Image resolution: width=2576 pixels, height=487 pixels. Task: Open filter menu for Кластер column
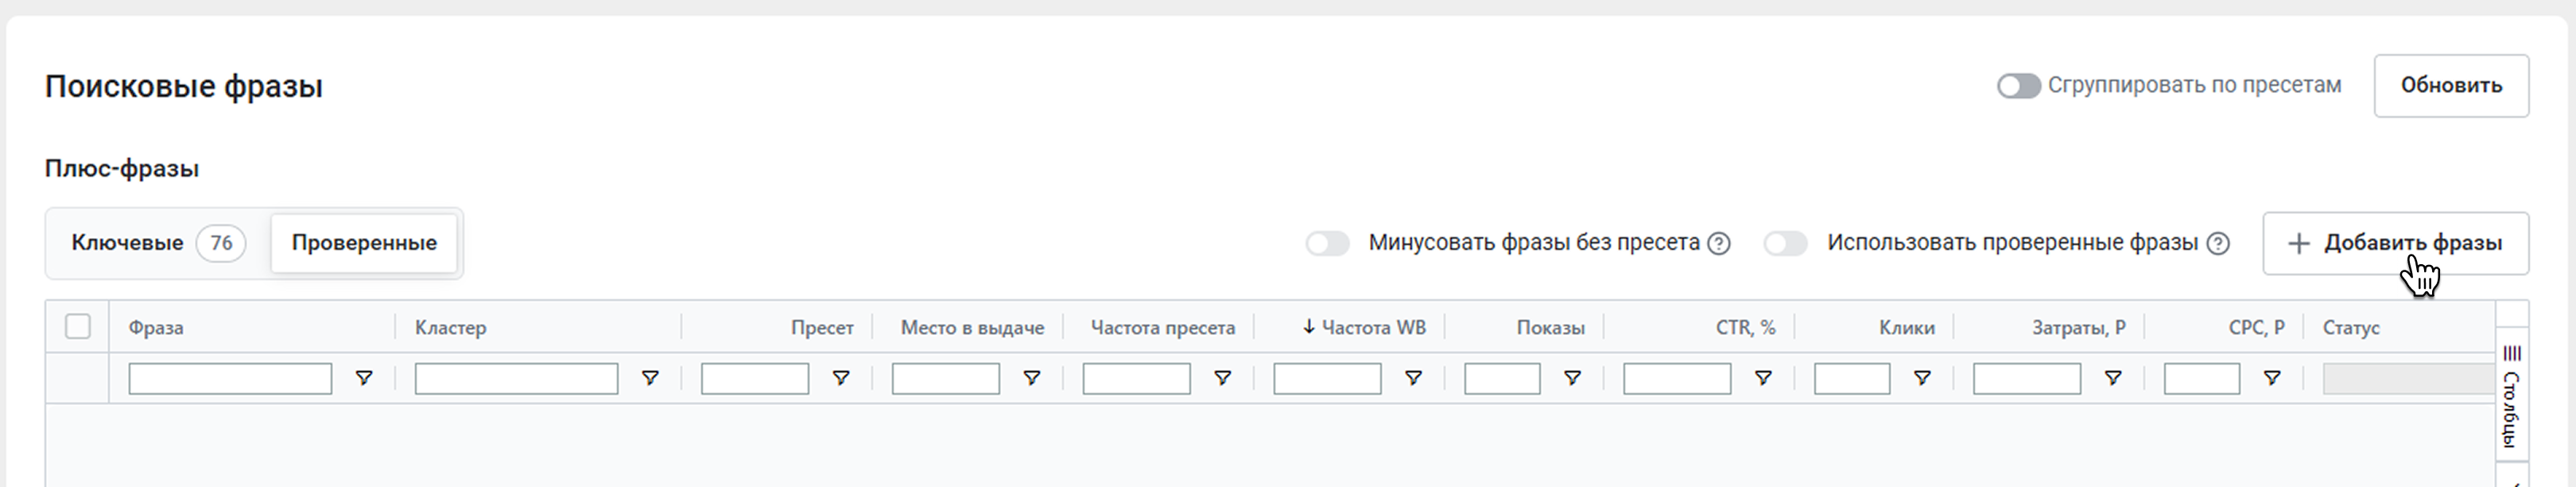point(650,378)
